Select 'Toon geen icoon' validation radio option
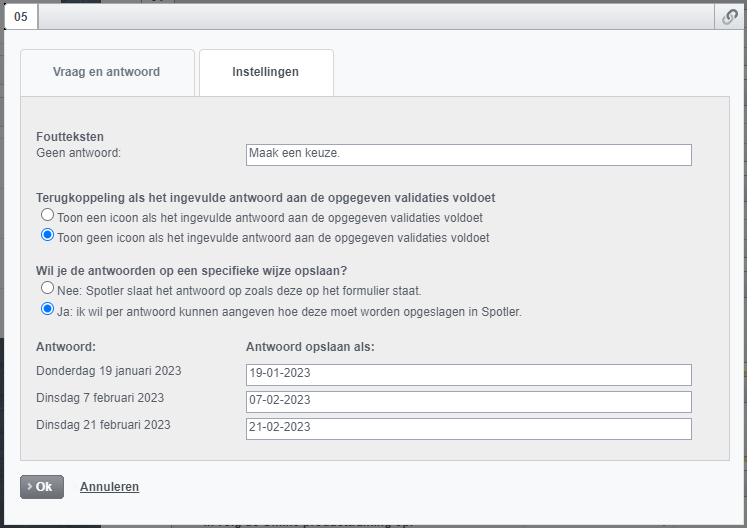Screen dimensions: 747x528 (47, 235)
